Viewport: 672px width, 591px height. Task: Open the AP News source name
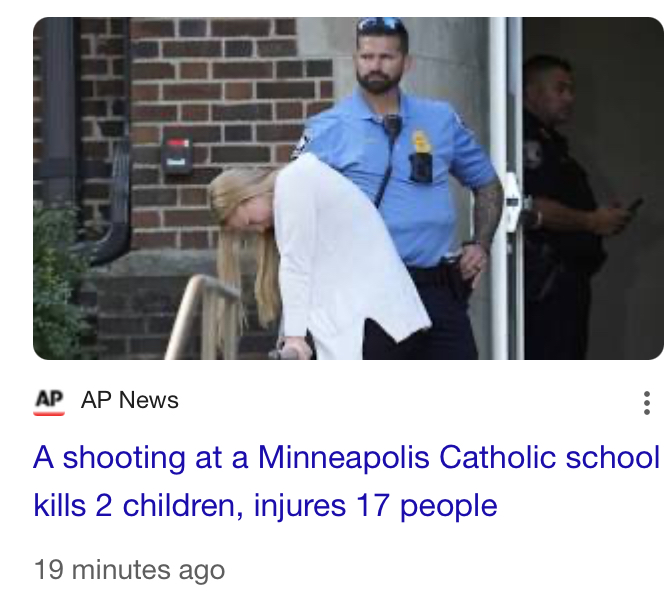pos(129,400)
